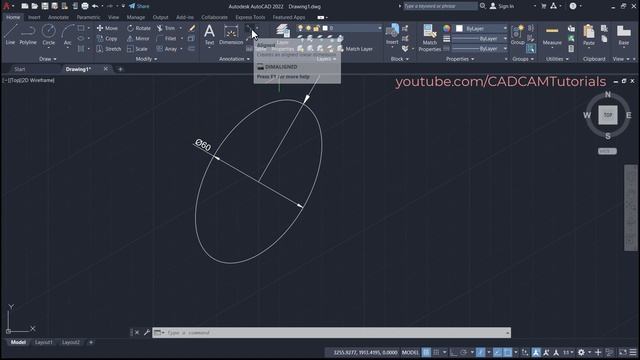Toggle the drawing grid display in status bar
The height and width of the screenshot is (360, 640).
click(426, 352)
